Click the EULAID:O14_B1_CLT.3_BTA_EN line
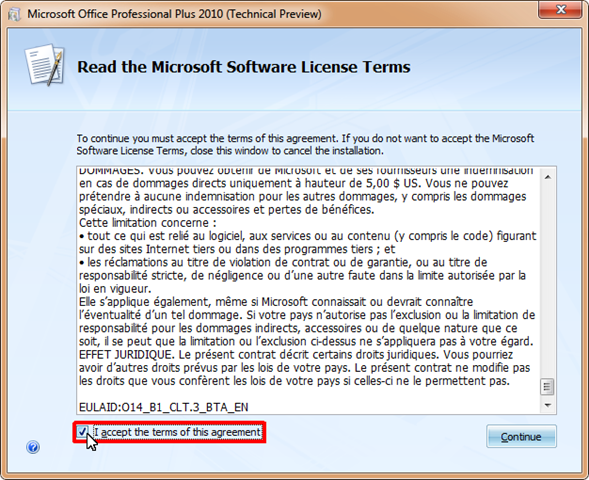 (163, 407)
